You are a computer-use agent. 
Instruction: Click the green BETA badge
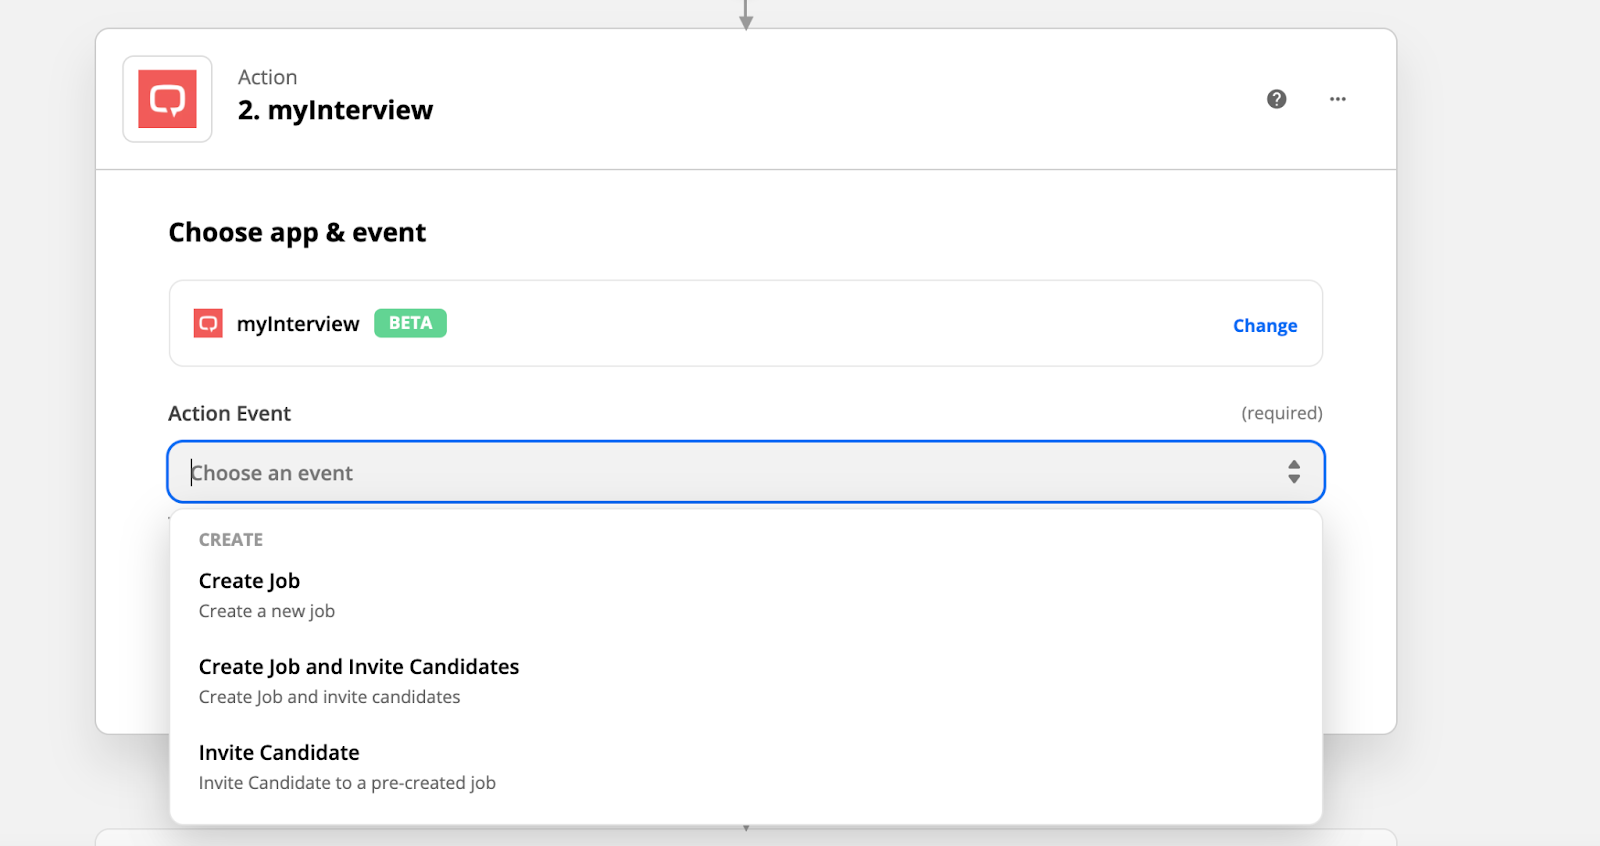pos(410,323)
